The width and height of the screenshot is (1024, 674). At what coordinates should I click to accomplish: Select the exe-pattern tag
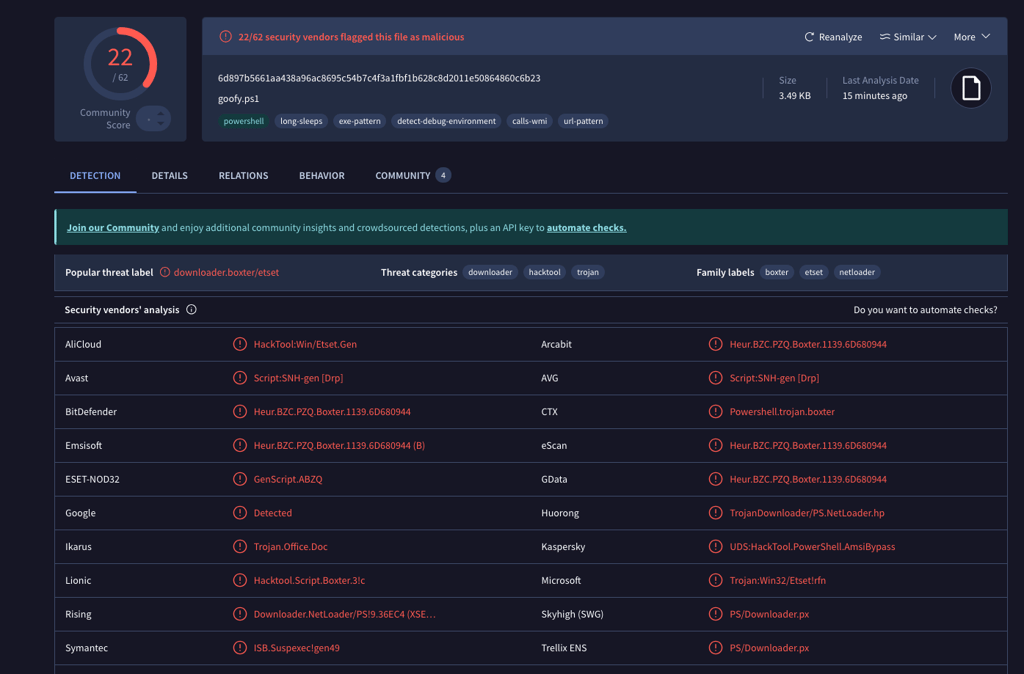click(360, 121)
